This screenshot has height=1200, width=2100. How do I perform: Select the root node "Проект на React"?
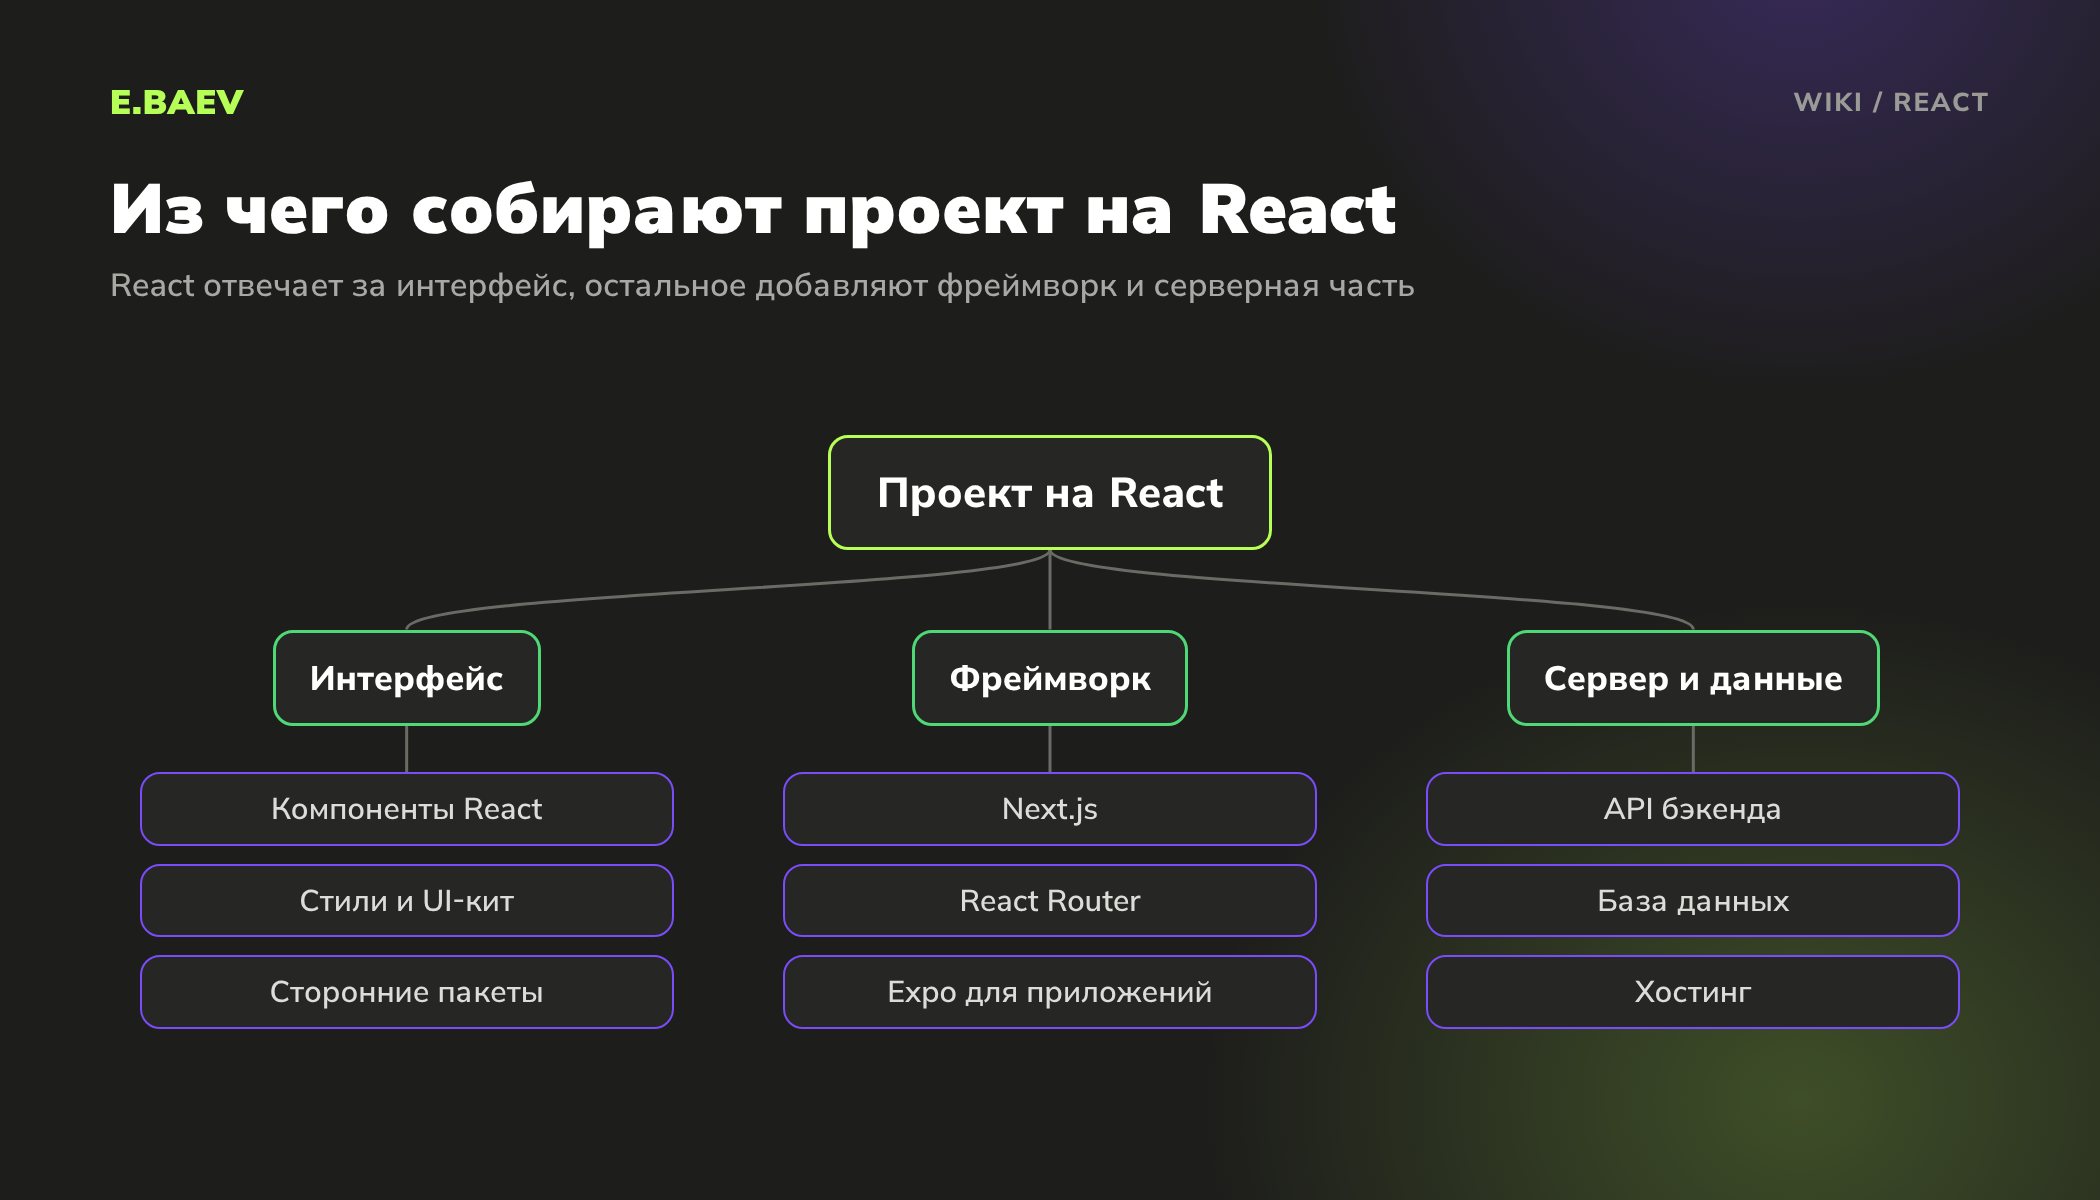pyautogui.click(x=1050, y=493)
